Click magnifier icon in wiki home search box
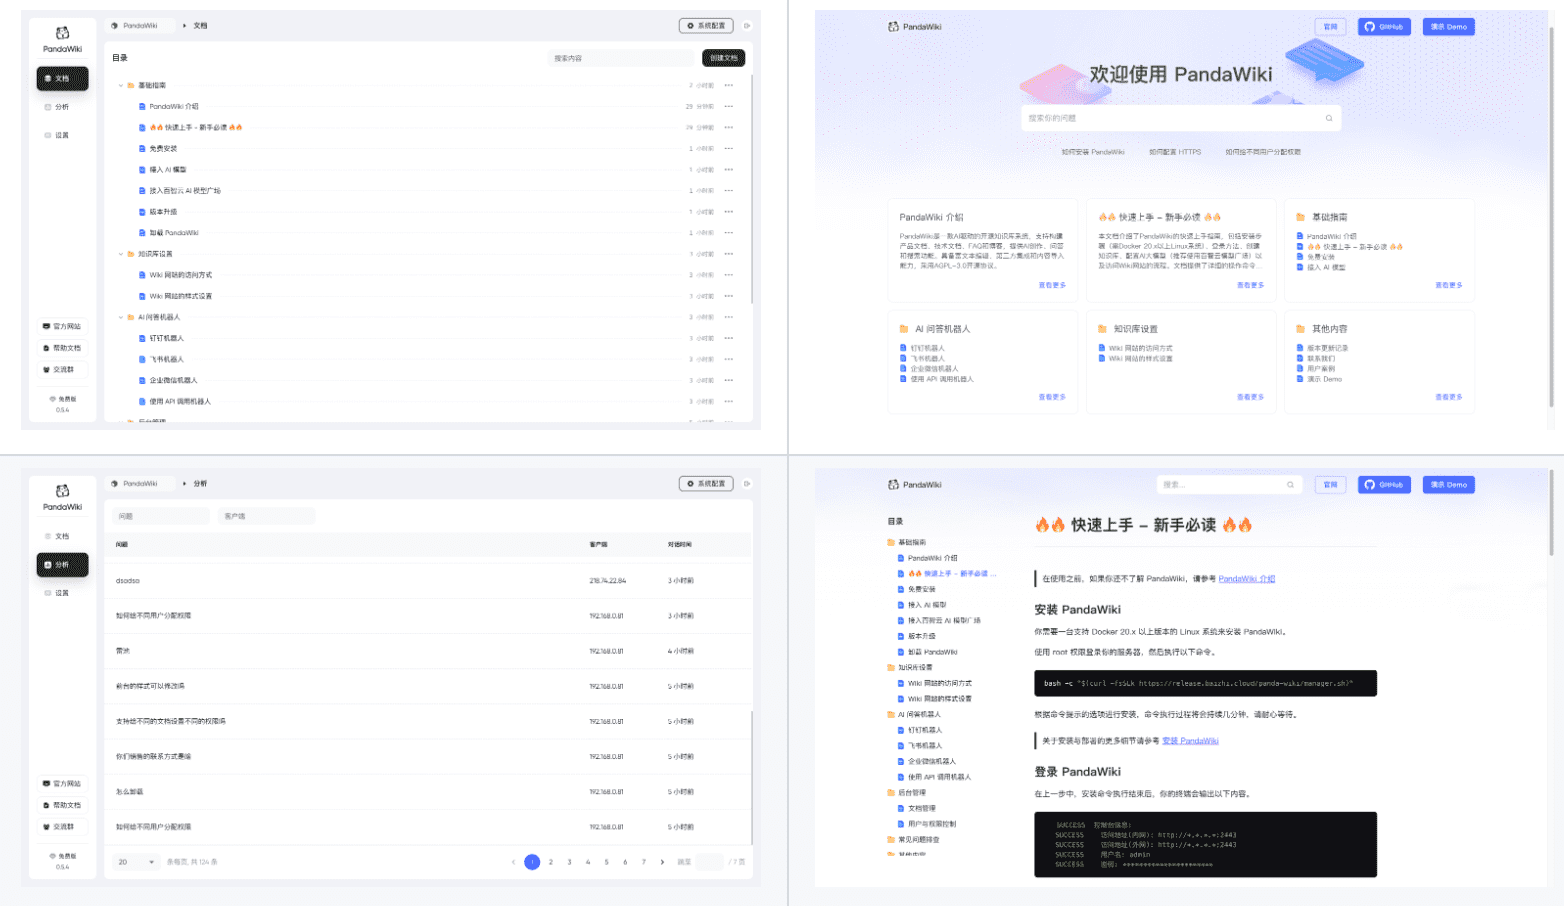 click(x=1329, y=118)
